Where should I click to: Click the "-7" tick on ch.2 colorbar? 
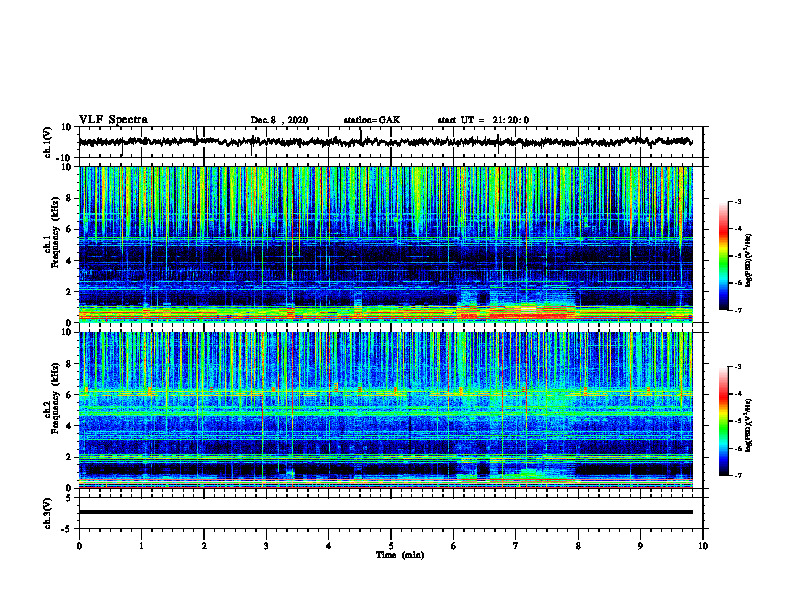tap(737, 475)
